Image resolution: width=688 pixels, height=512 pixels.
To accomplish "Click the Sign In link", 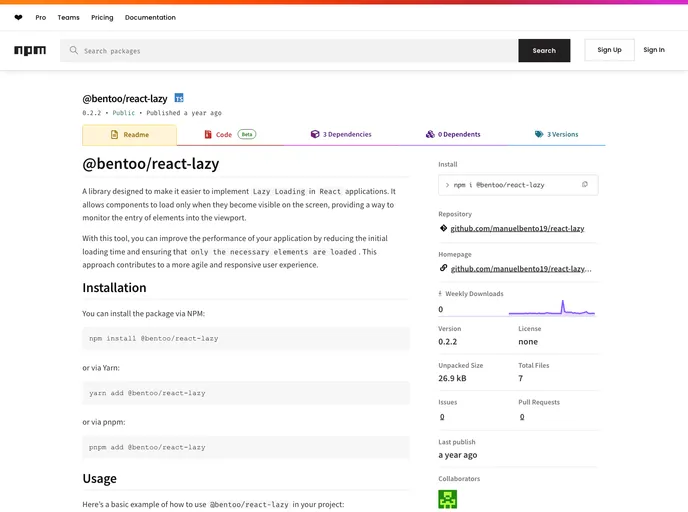I will [654, 50].
